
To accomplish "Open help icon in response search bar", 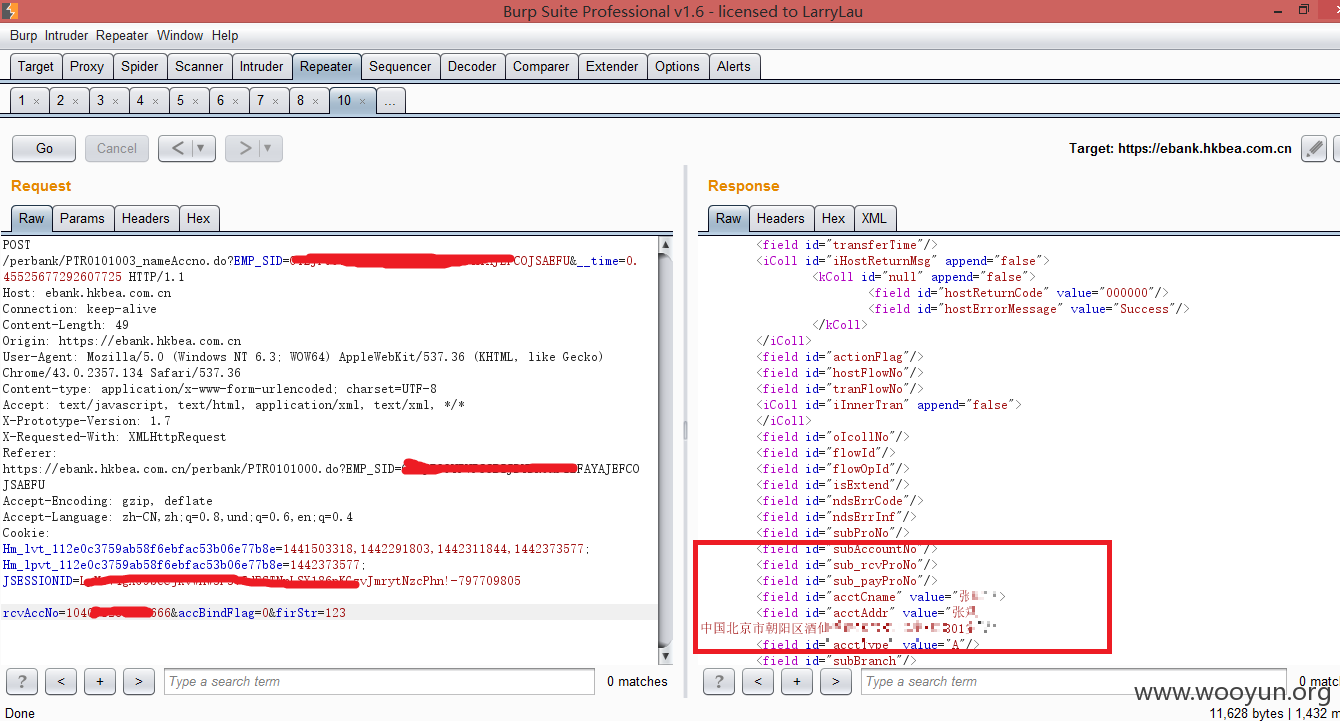I will 718,681.
